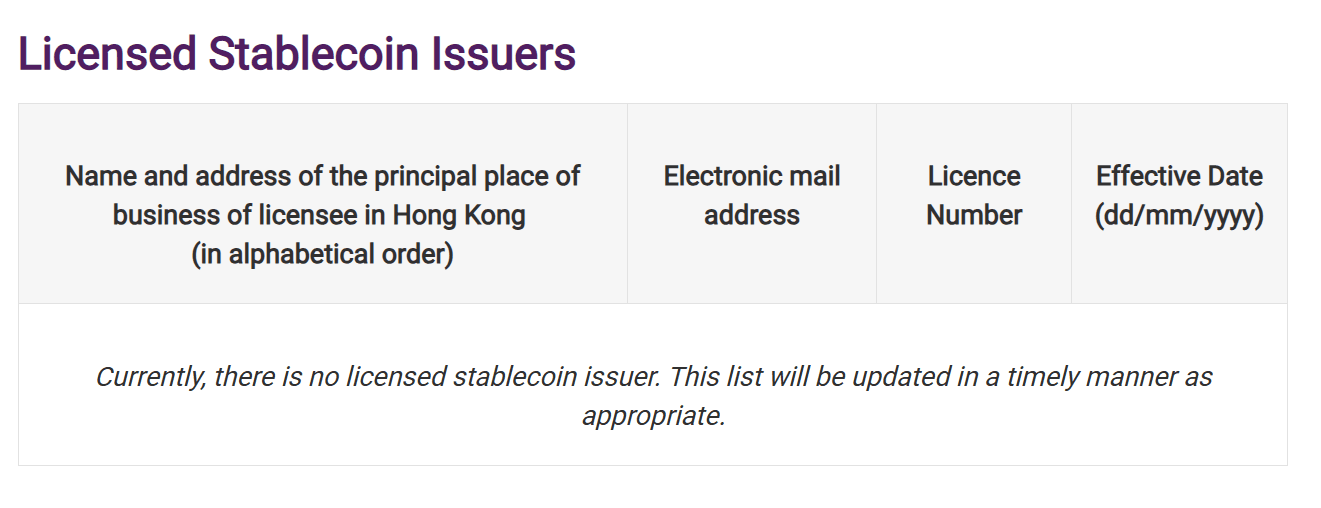1321x508 pixels.
Task: Select the "Name and address" column header line
Action: tap(322, 177)
